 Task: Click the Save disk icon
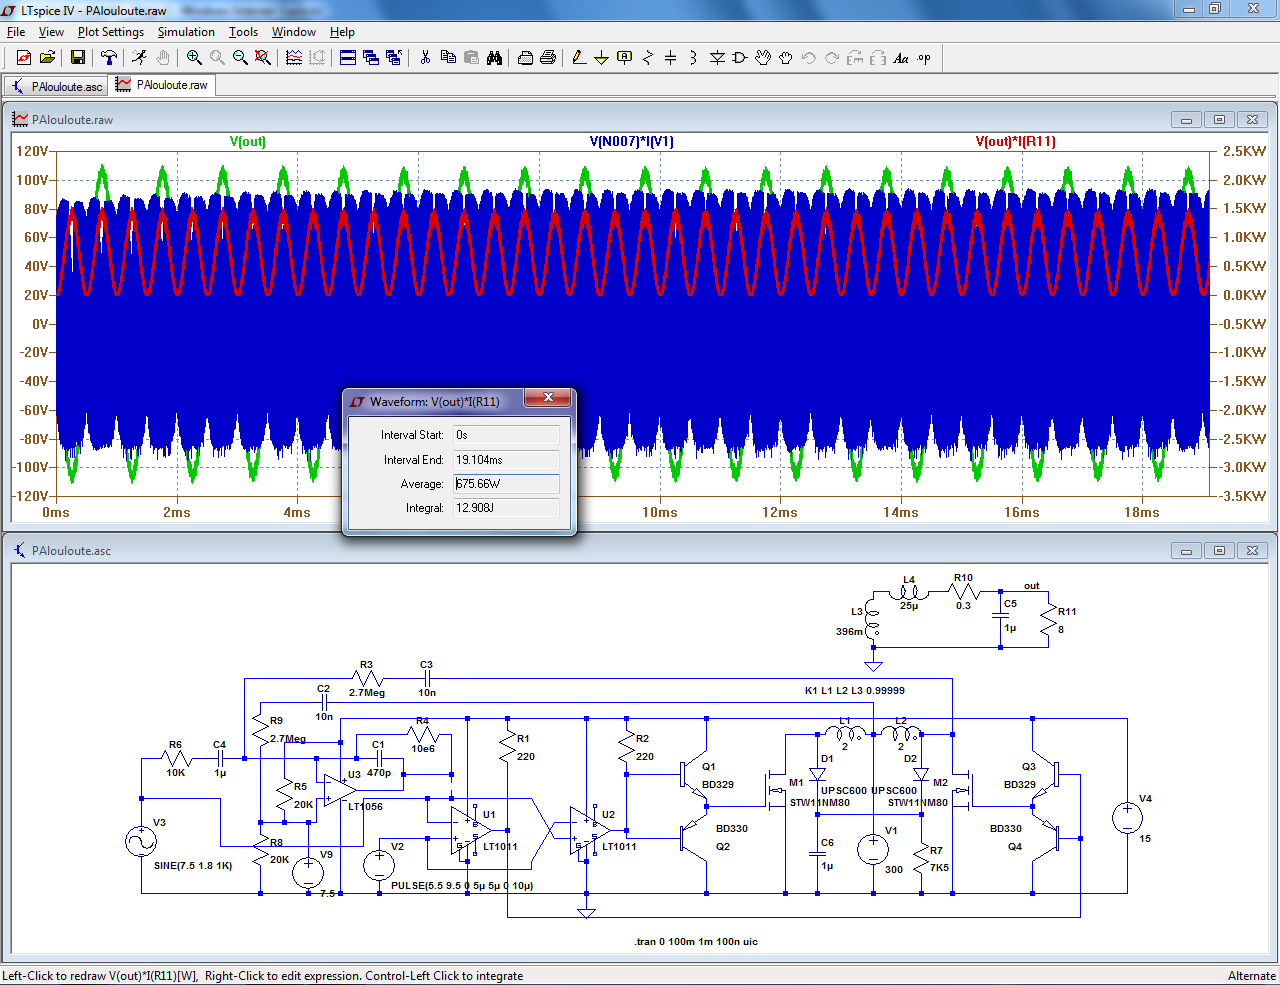pos(77,58)
